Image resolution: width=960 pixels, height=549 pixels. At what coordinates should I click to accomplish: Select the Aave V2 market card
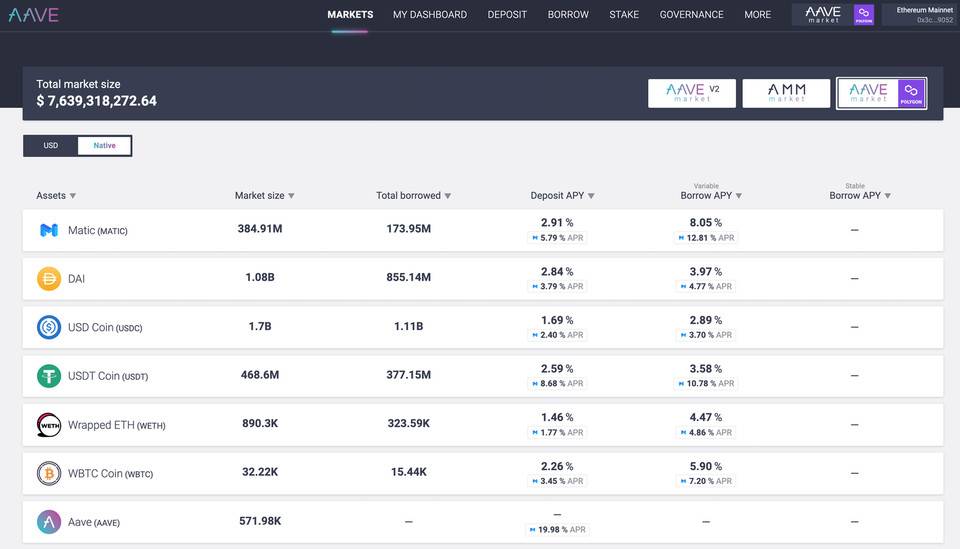[692, 93]
